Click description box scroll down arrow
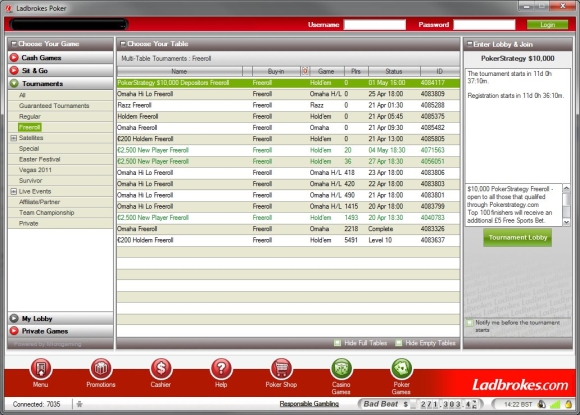The image size is (580, 415). (x=566, y=222)
